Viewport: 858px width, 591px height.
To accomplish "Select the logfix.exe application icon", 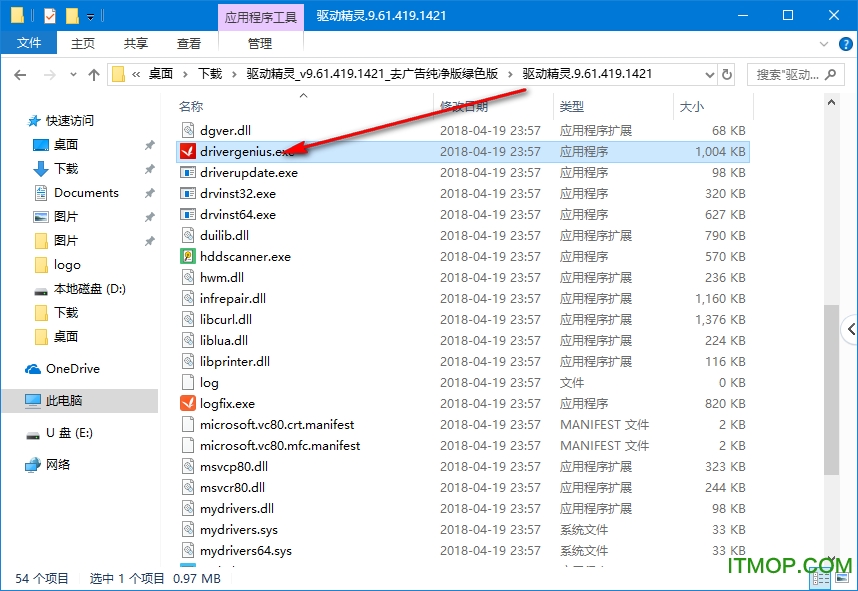I will coord(186,403).
